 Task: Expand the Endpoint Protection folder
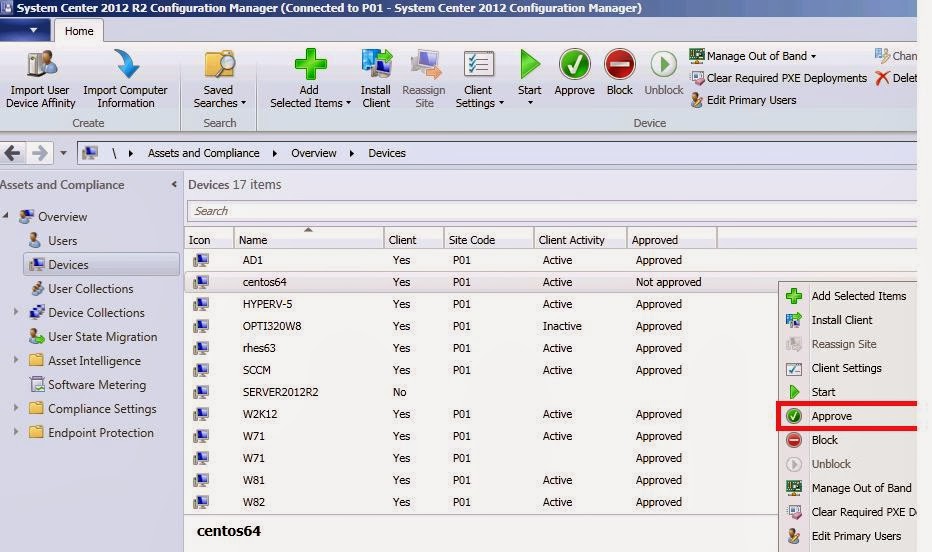16,431
